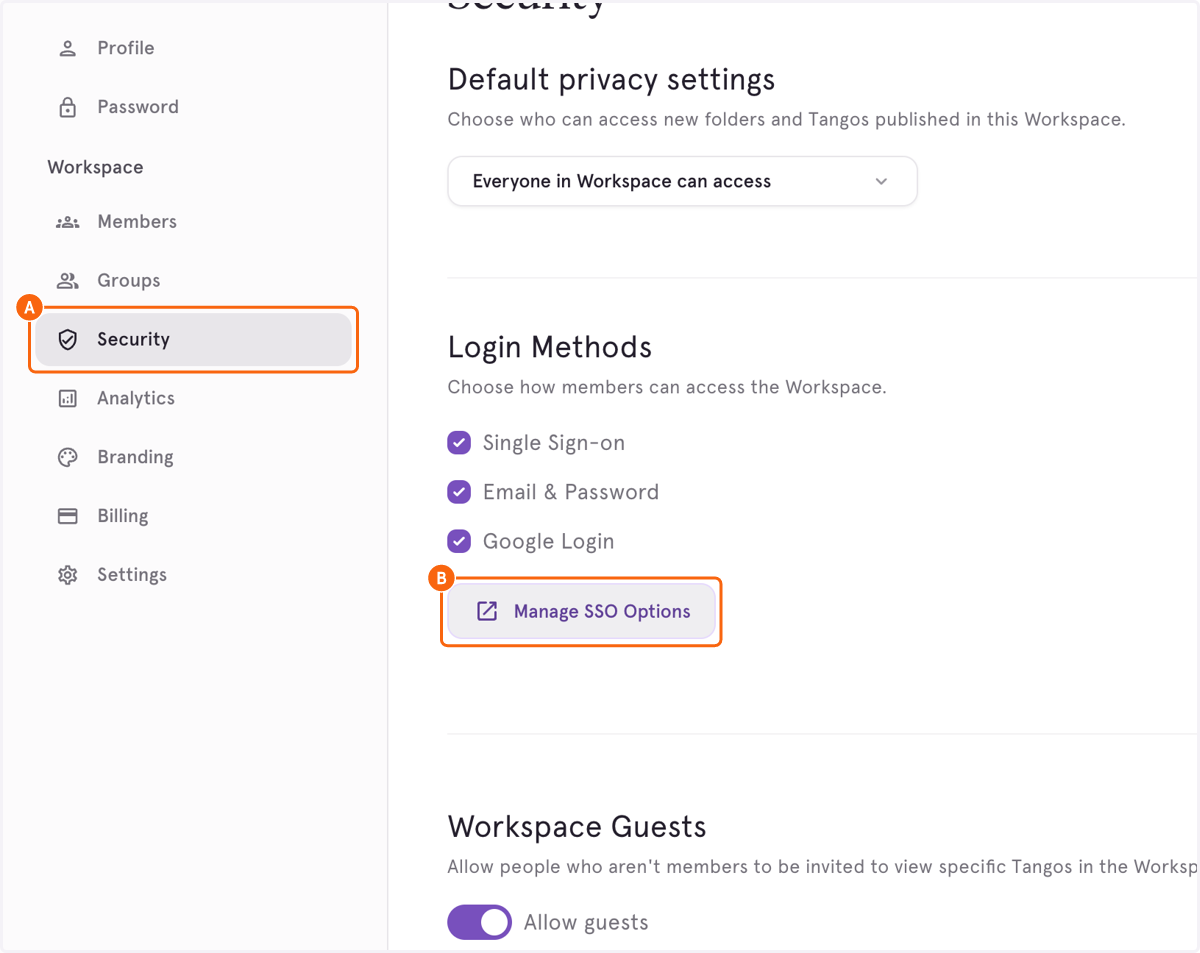Click the Email & Password label text

pyautogui.click(x=571, y=492)
